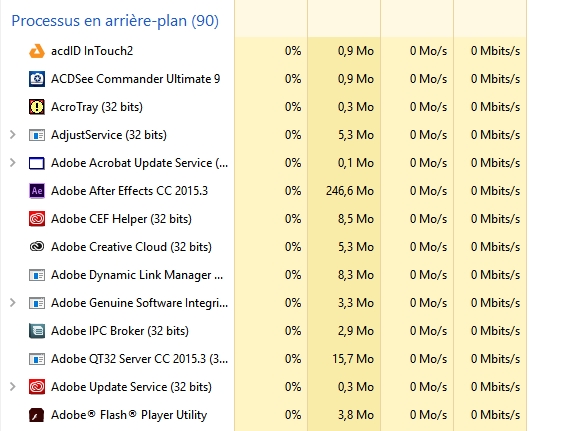Select the AcroTray yellow warning icon

pyautogui.click(x=37, y=107)
